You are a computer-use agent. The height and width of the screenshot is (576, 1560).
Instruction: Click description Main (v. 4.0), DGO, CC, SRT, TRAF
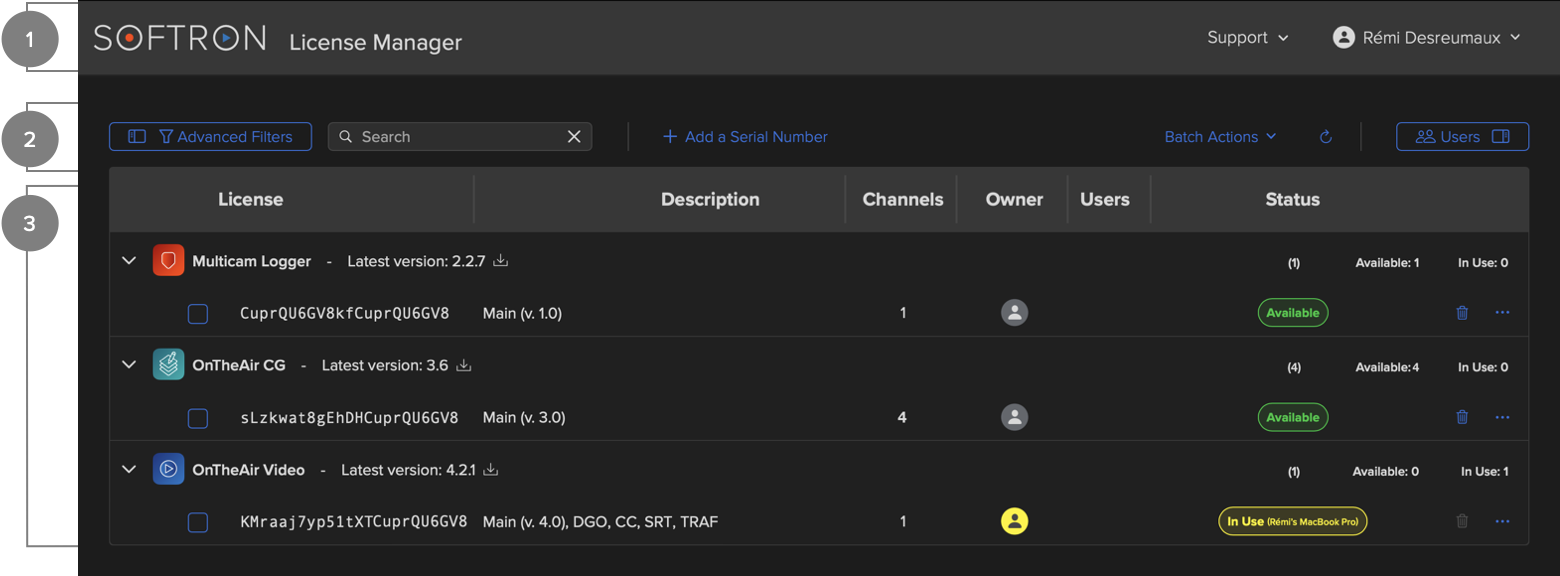point(600,521)
